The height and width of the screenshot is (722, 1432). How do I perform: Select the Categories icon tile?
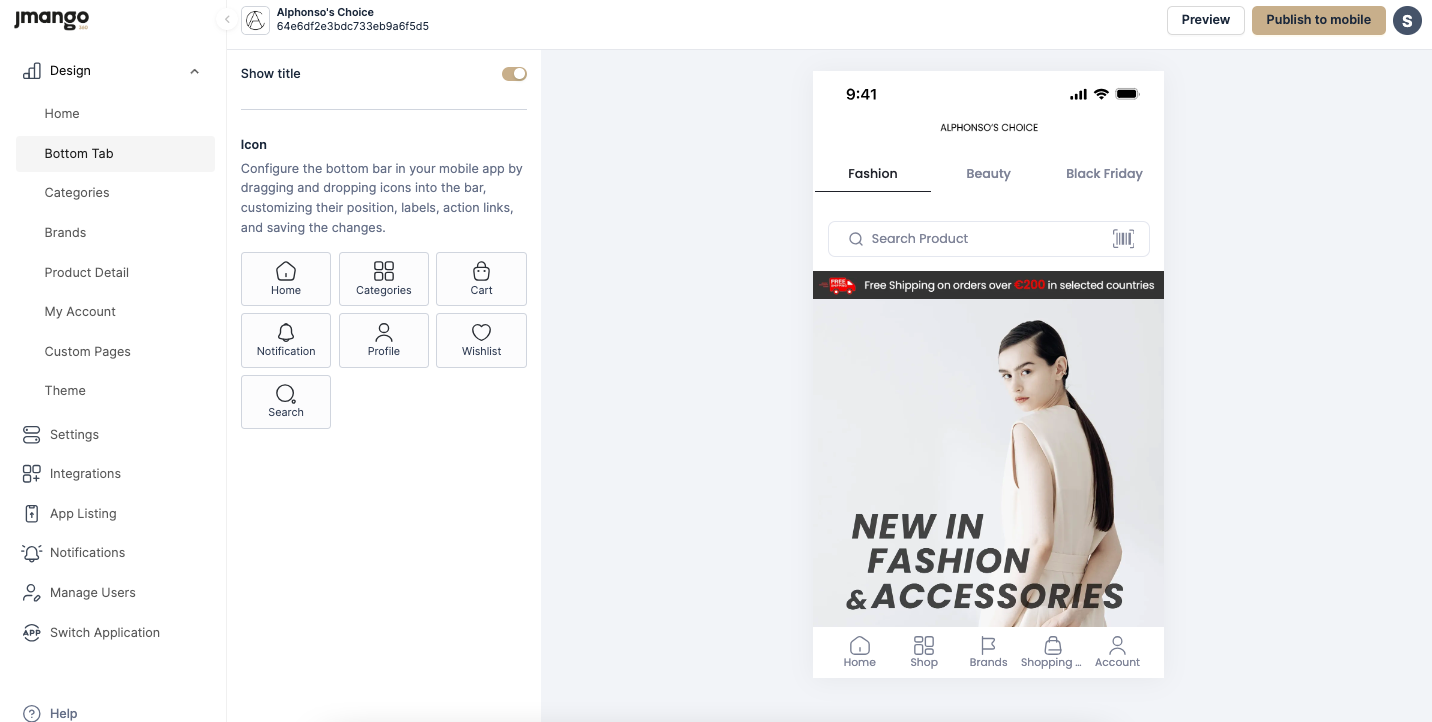tap(383, 278)
